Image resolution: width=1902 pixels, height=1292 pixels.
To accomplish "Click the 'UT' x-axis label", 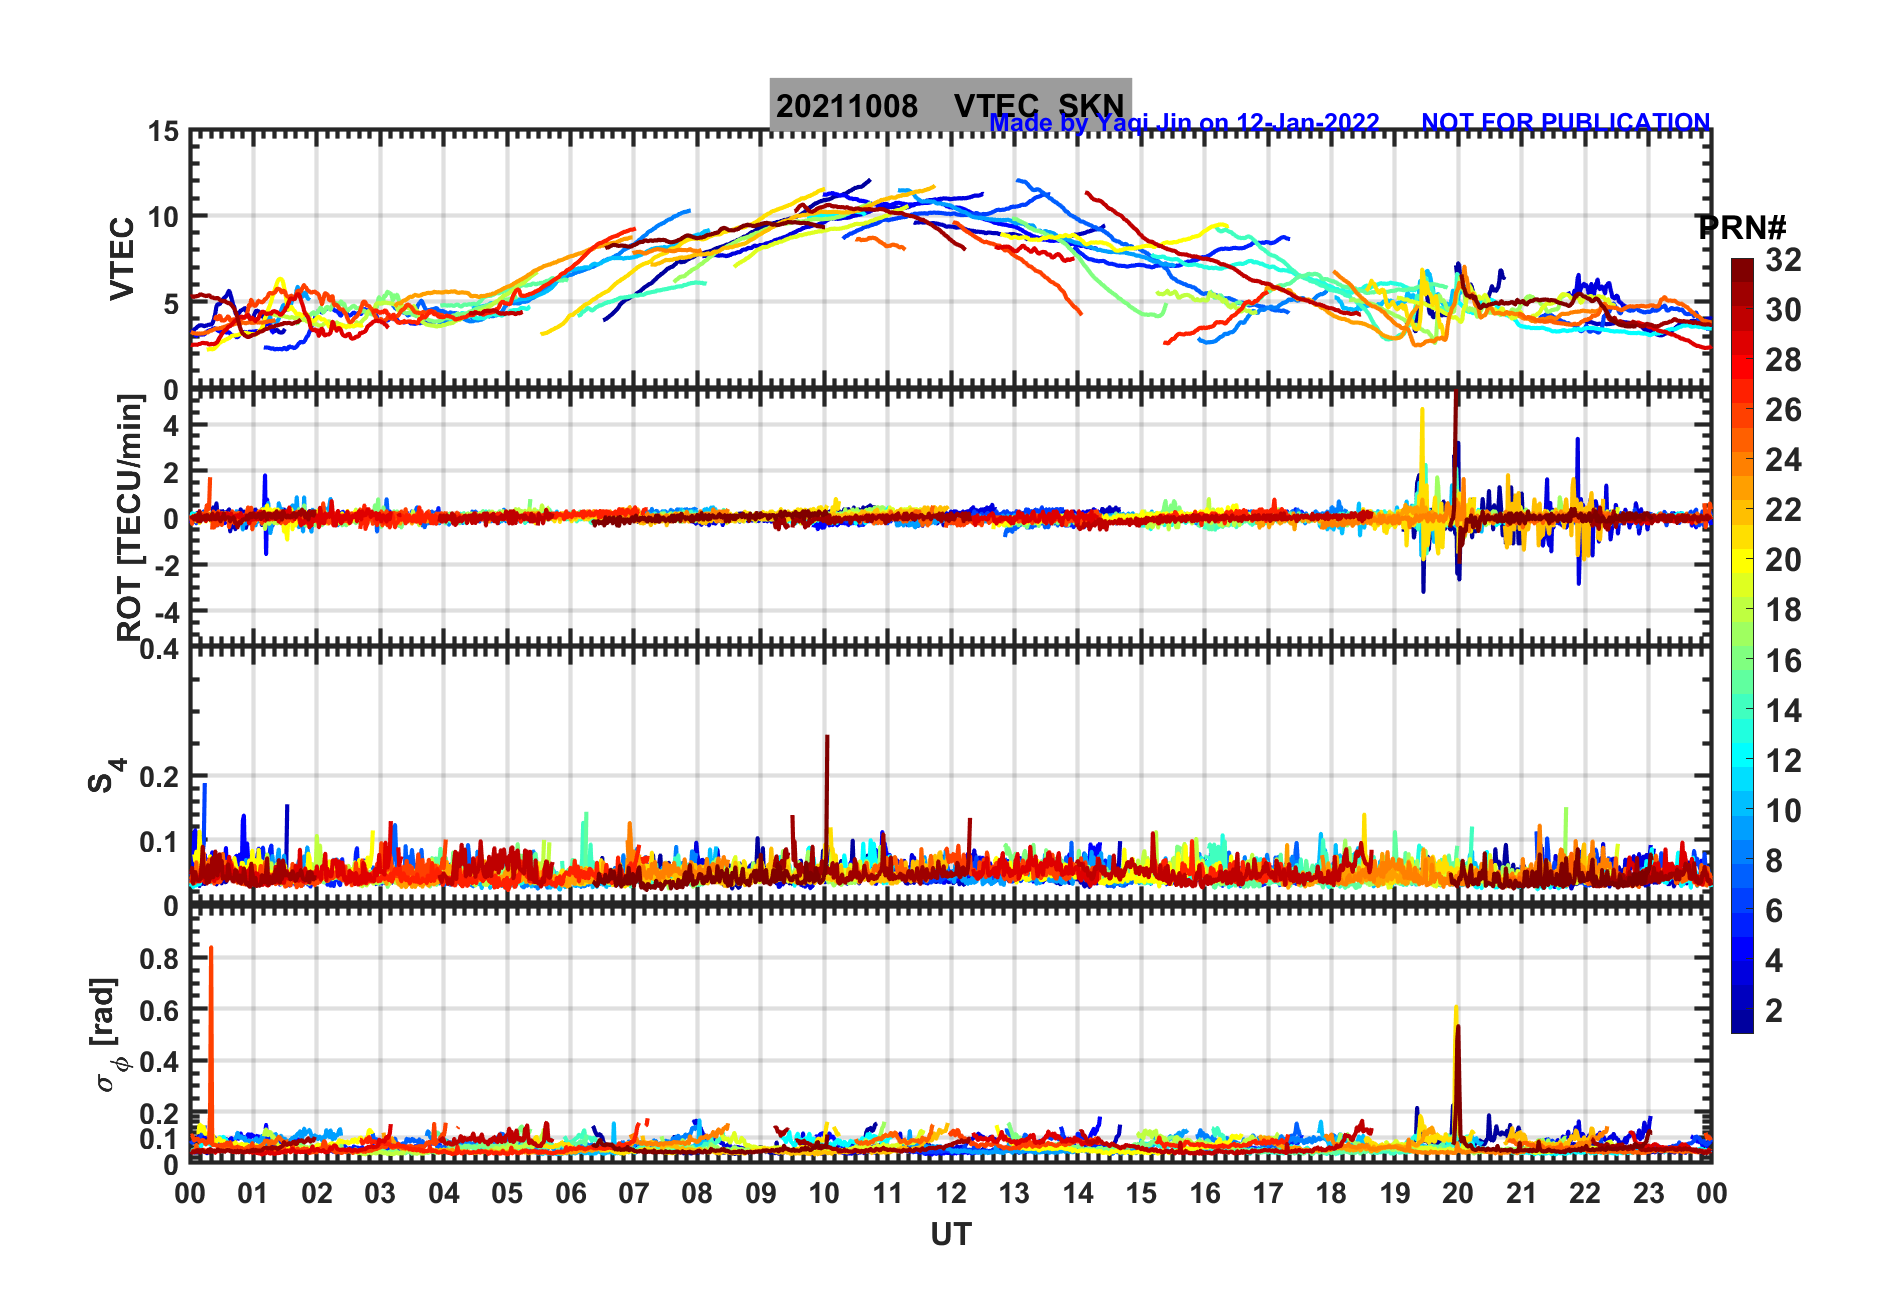I will [x=951, y=1235].
